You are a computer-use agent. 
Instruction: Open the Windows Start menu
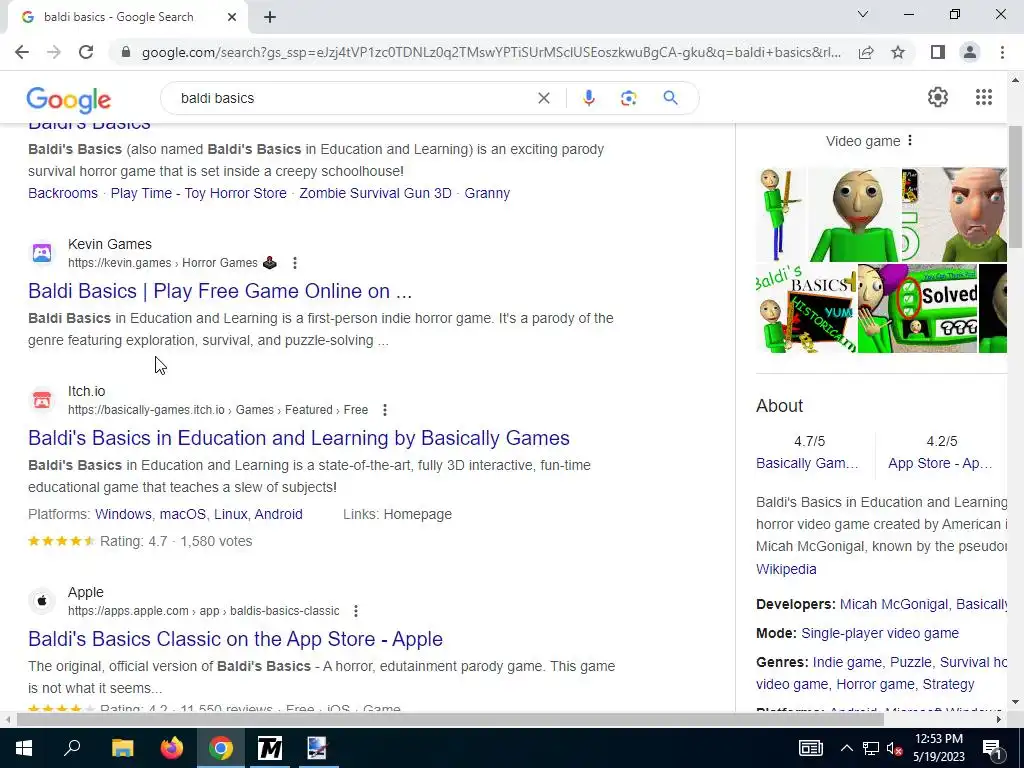pos(24,748)
